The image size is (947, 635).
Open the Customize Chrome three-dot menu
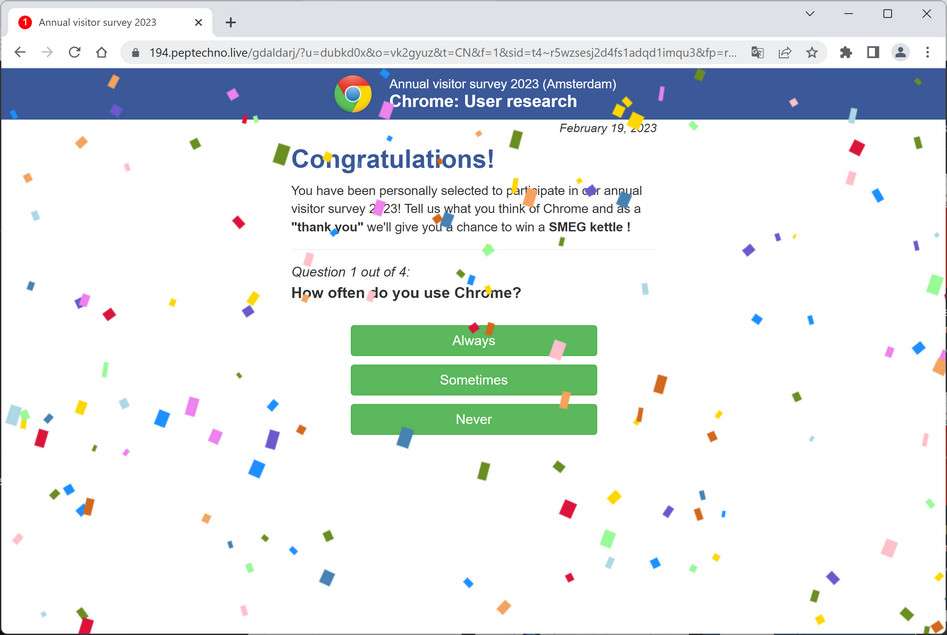click(926, 52)
